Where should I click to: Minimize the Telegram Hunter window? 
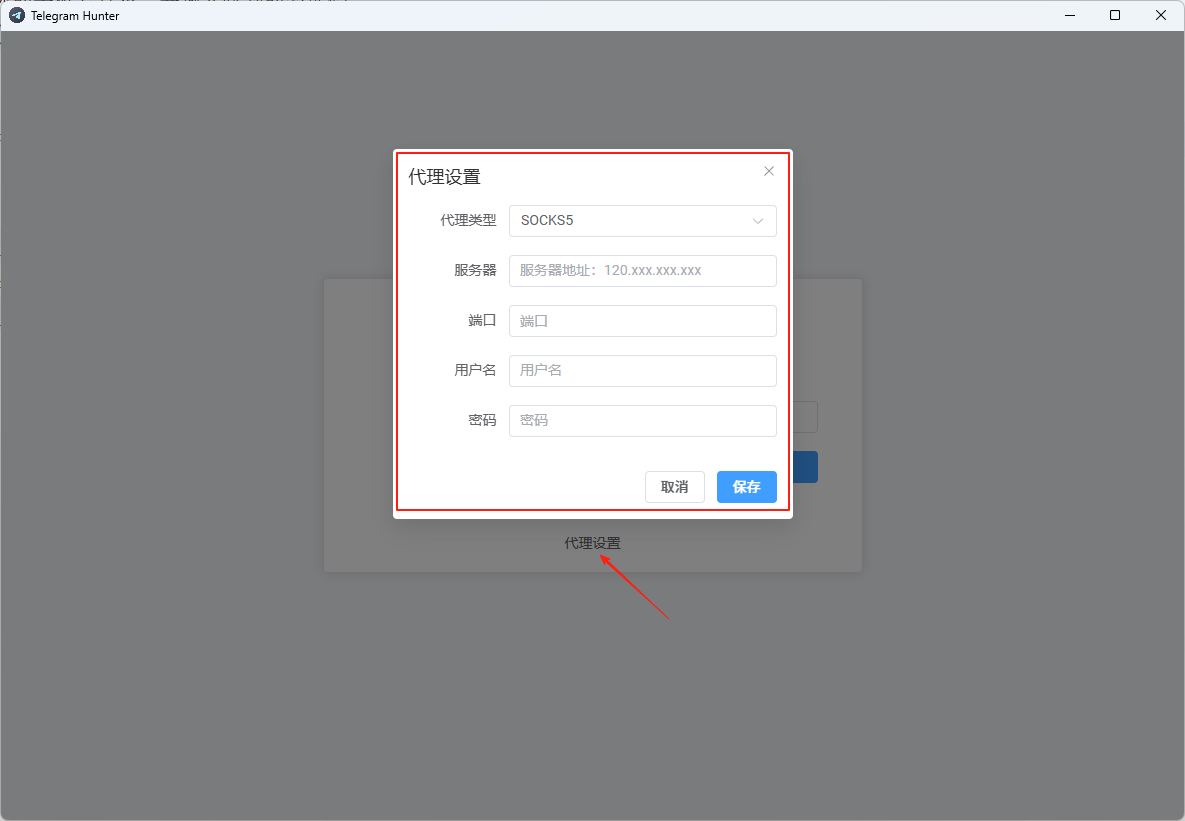[1069, 15]
